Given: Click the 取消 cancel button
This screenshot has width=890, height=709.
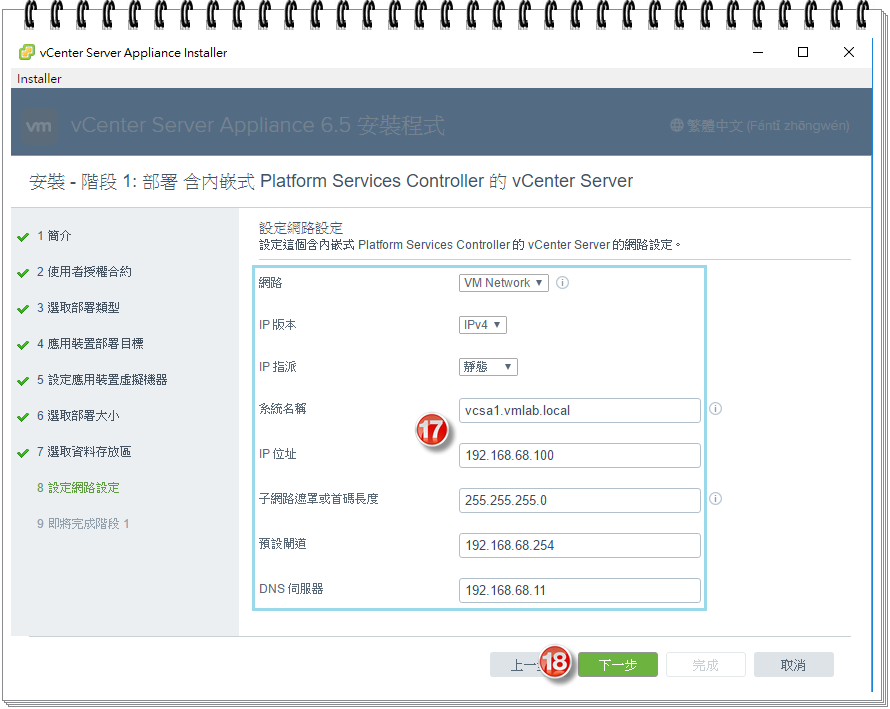Looking at the screenshot, I should click(794, 665).
